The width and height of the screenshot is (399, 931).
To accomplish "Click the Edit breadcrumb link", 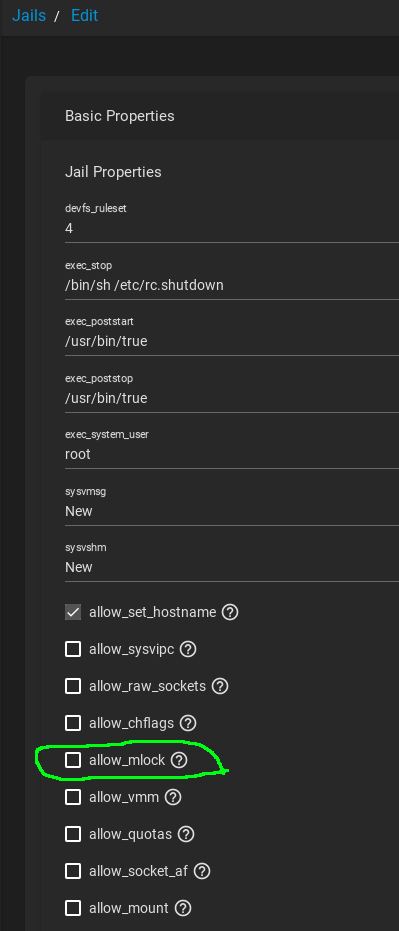I will tap(84, 15).
